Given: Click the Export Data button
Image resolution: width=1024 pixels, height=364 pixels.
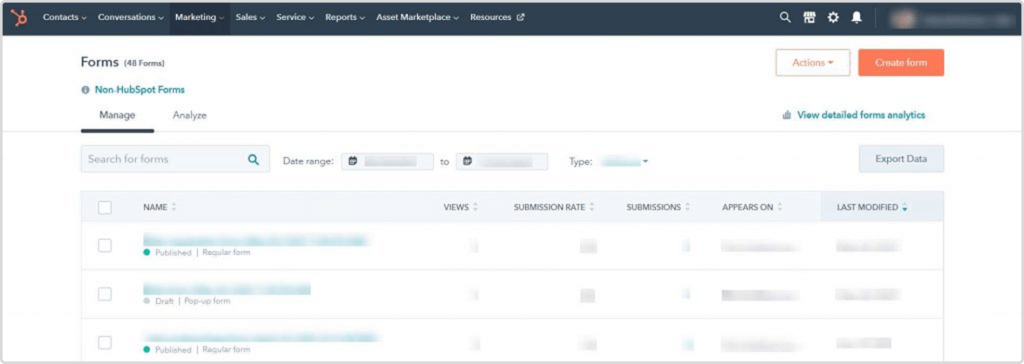Looking at the screenshot, I should pos(901,159).
